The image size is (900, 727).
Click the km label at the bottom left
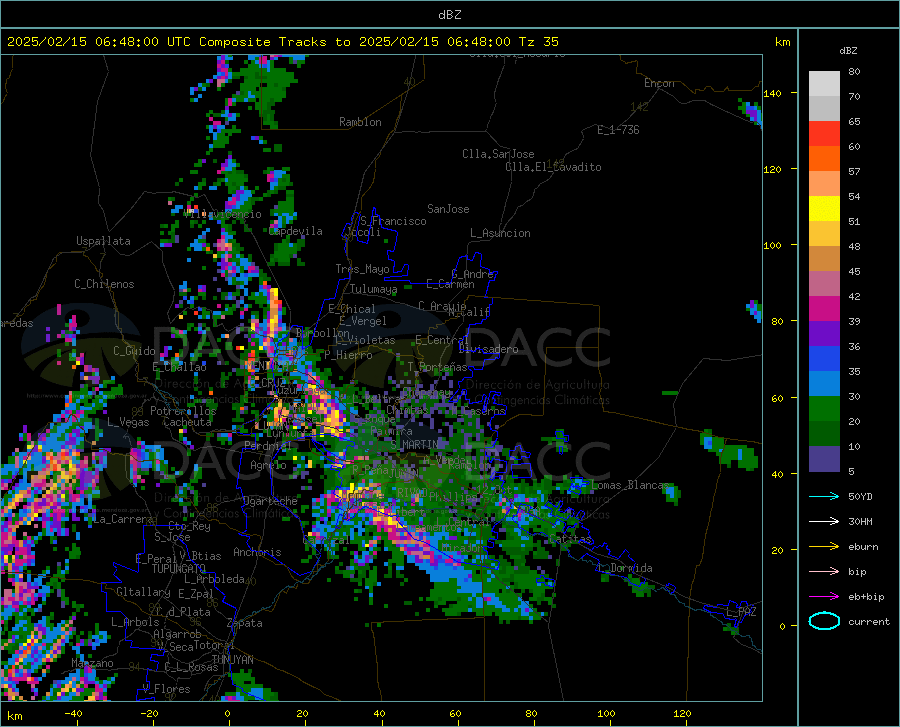click(14, 716)
